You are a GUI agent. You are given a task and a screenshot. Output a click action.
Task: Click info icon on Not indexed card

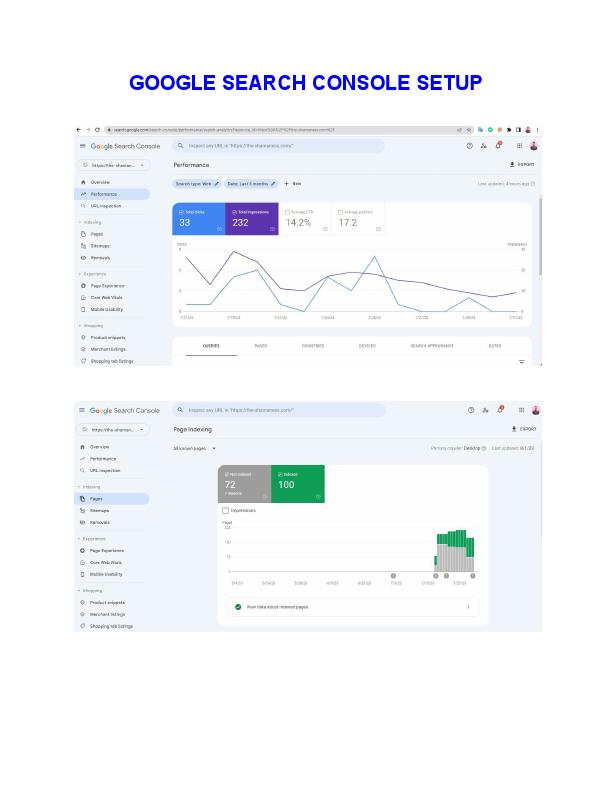tap(265, 497)
